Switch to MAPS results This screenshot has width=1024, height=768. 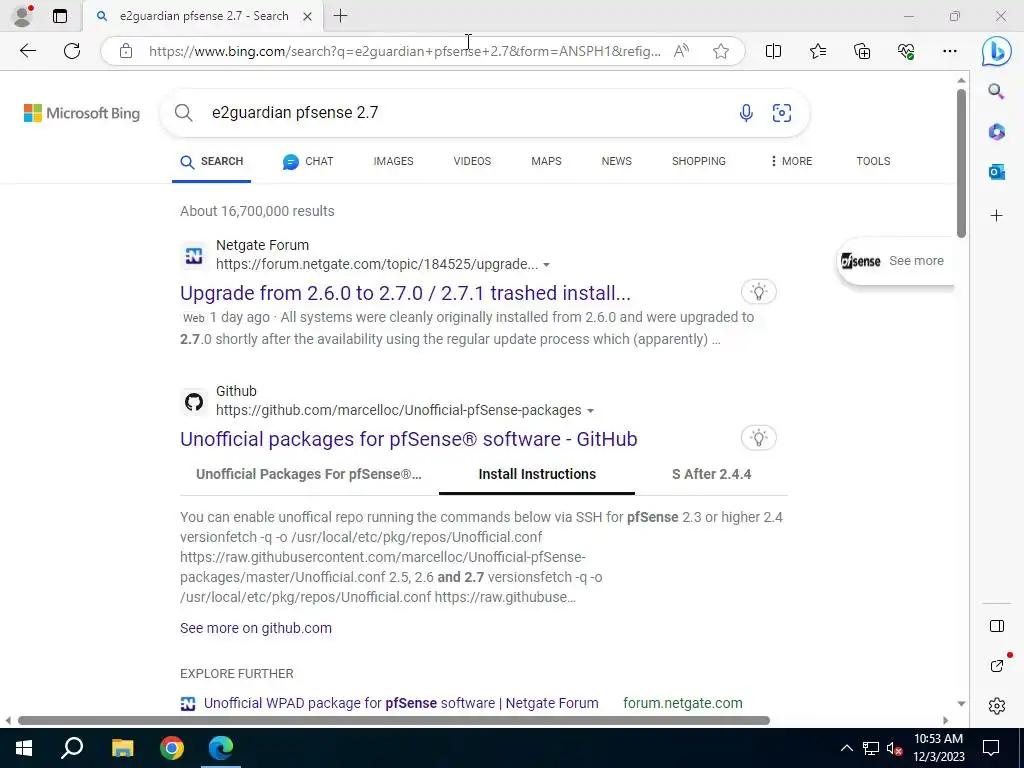(x=546, y=161)
